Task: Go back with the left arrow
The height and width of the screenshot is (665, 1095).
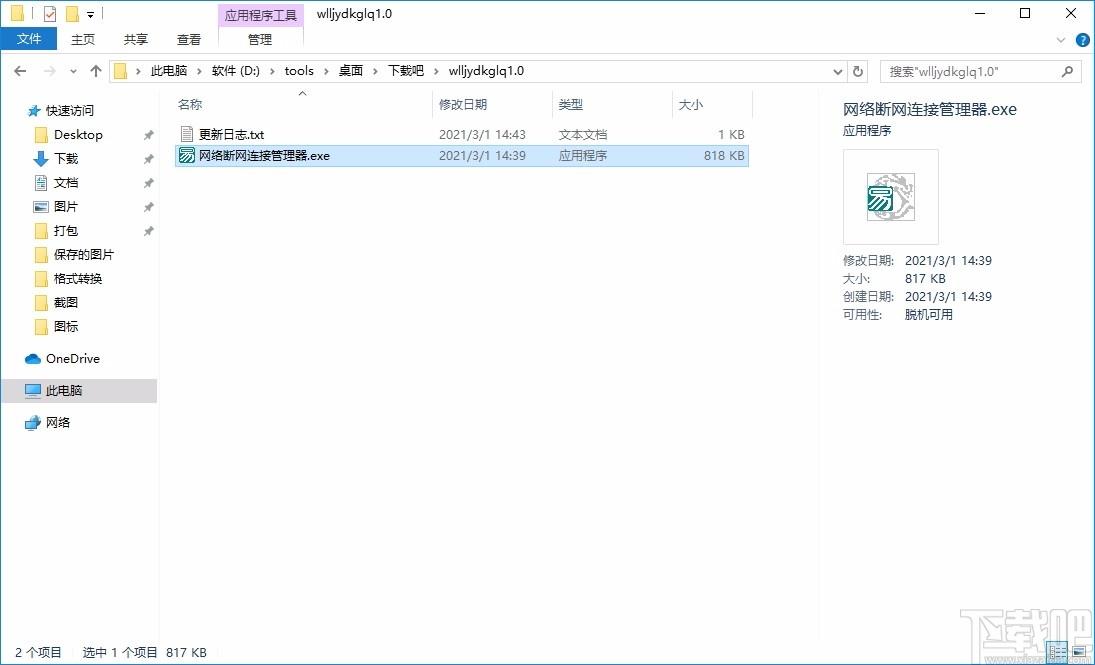Action: (x=20, y=71)
